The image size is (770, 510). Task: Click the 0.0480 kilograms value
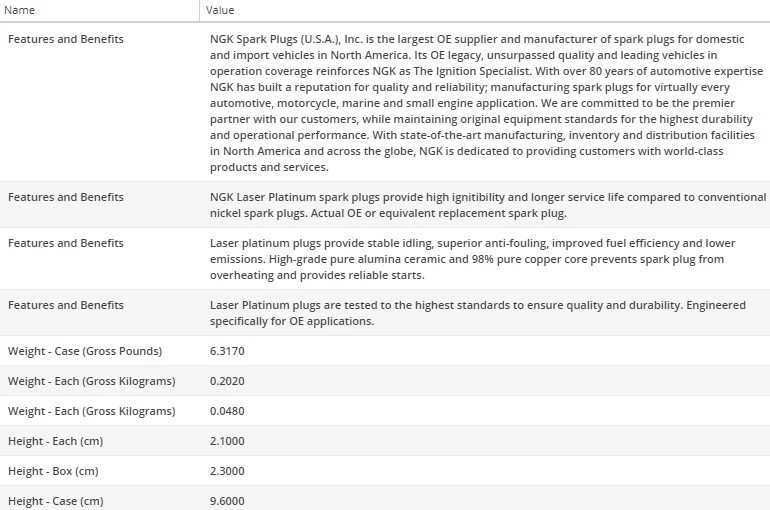tap(227, 411)
